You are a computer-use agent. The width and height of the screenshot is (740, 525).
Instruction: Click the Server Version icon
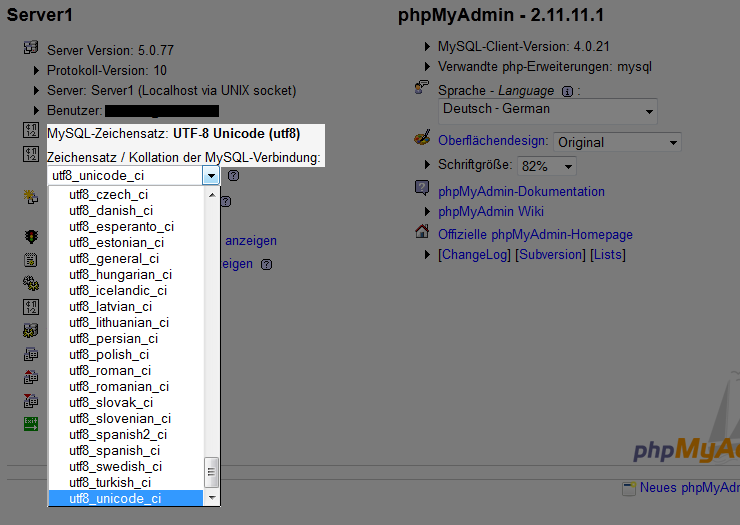click(31, 47)
